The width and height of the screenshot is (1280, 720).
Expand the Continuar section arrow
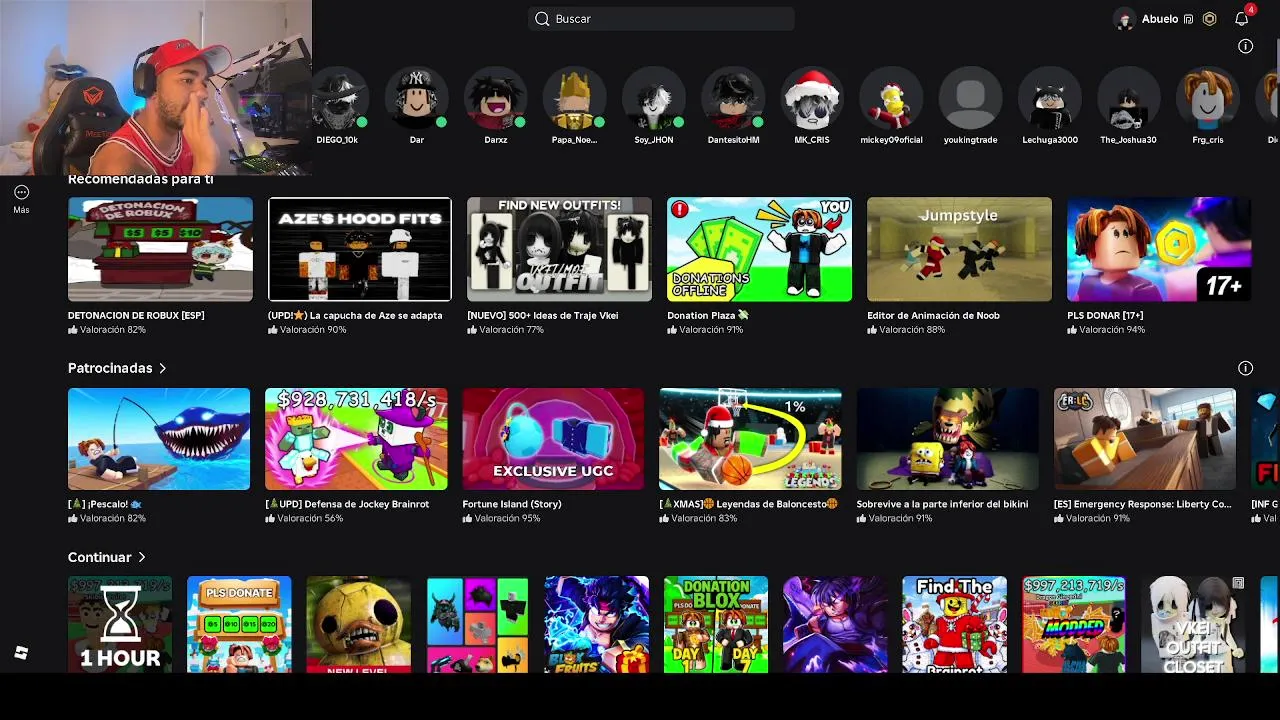(x=142, y=557)
